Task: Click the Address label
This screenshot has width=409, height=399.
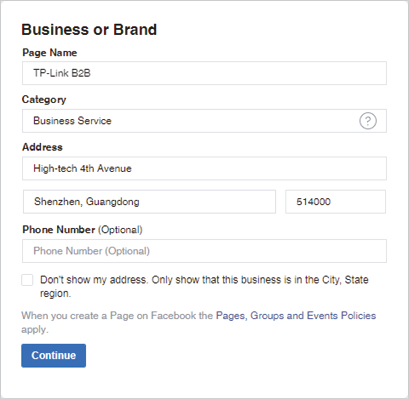Action: coord(42,147)
